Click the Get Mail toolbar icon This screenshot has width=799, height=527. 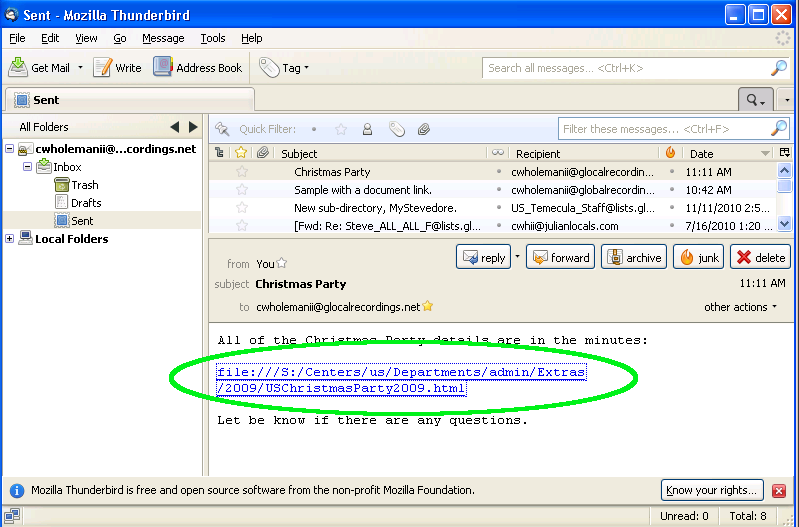coord(20,67)
